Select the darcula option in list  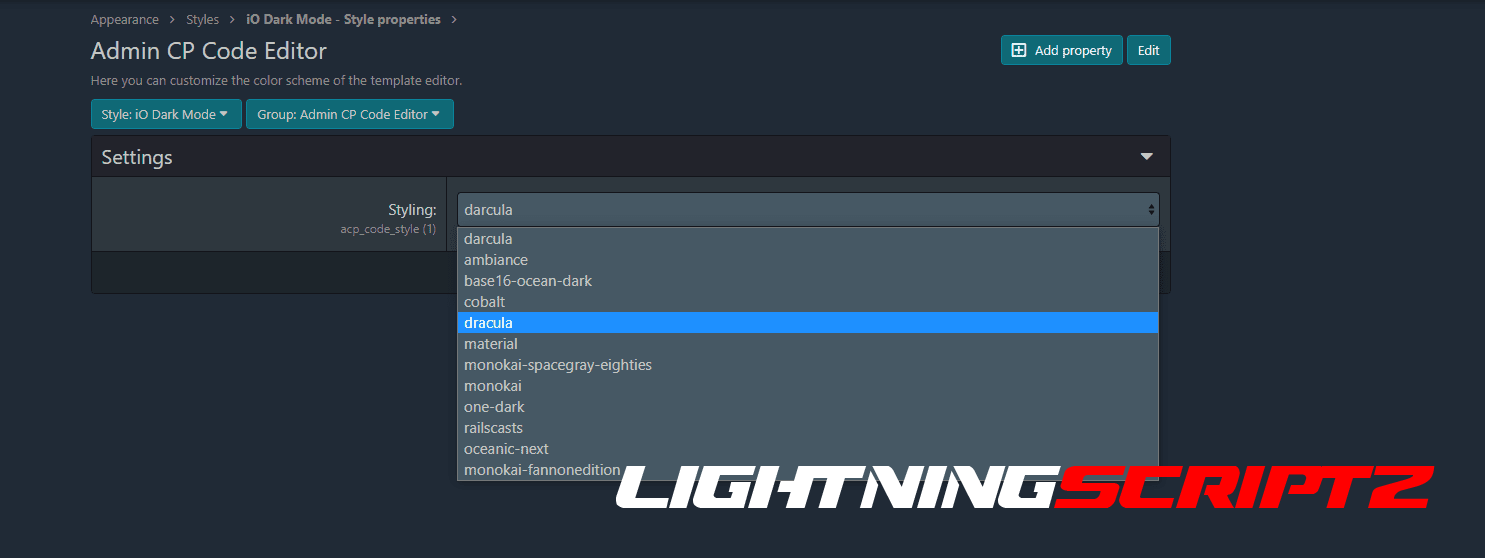[488, 239]
